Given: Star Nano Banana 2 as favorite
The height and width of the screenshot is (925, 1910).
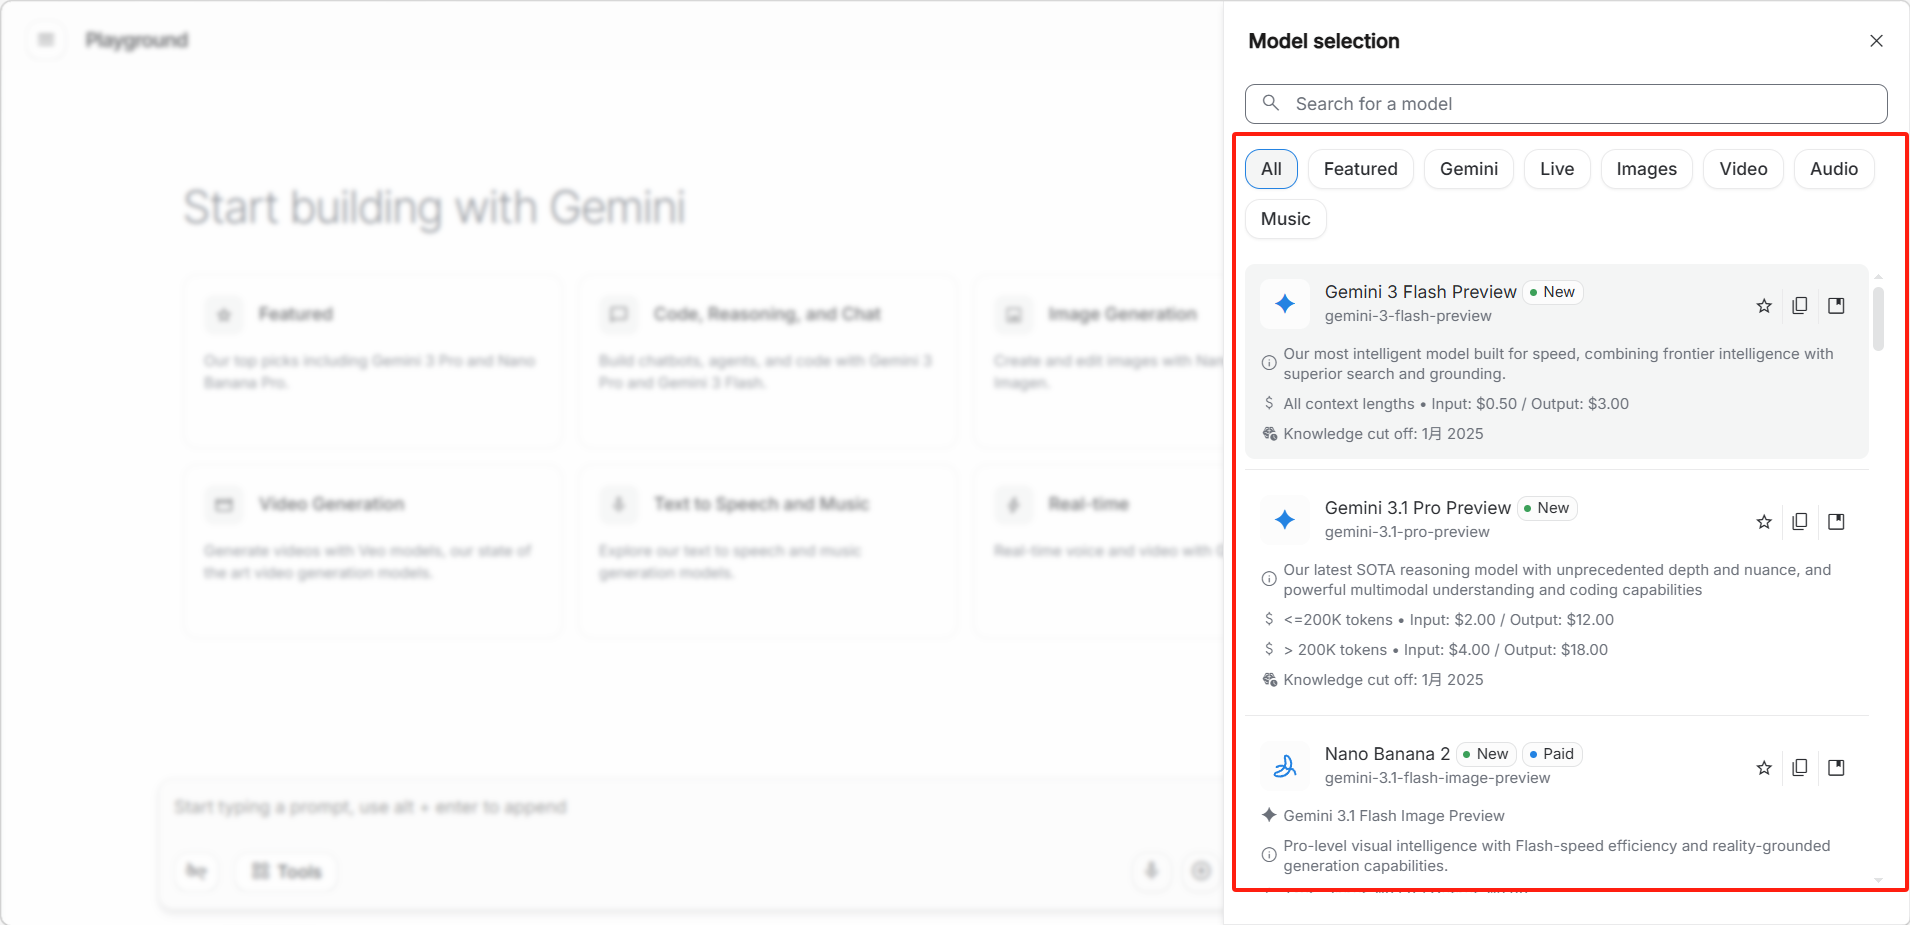Looking at the screenshot, I should tap(1764, 768).
